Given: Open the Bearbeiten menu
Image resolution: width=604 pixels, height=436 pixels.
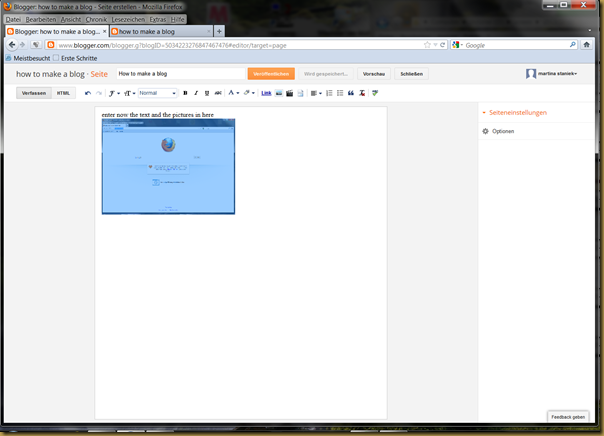Looking at the screenshot, I should [41, 19].
